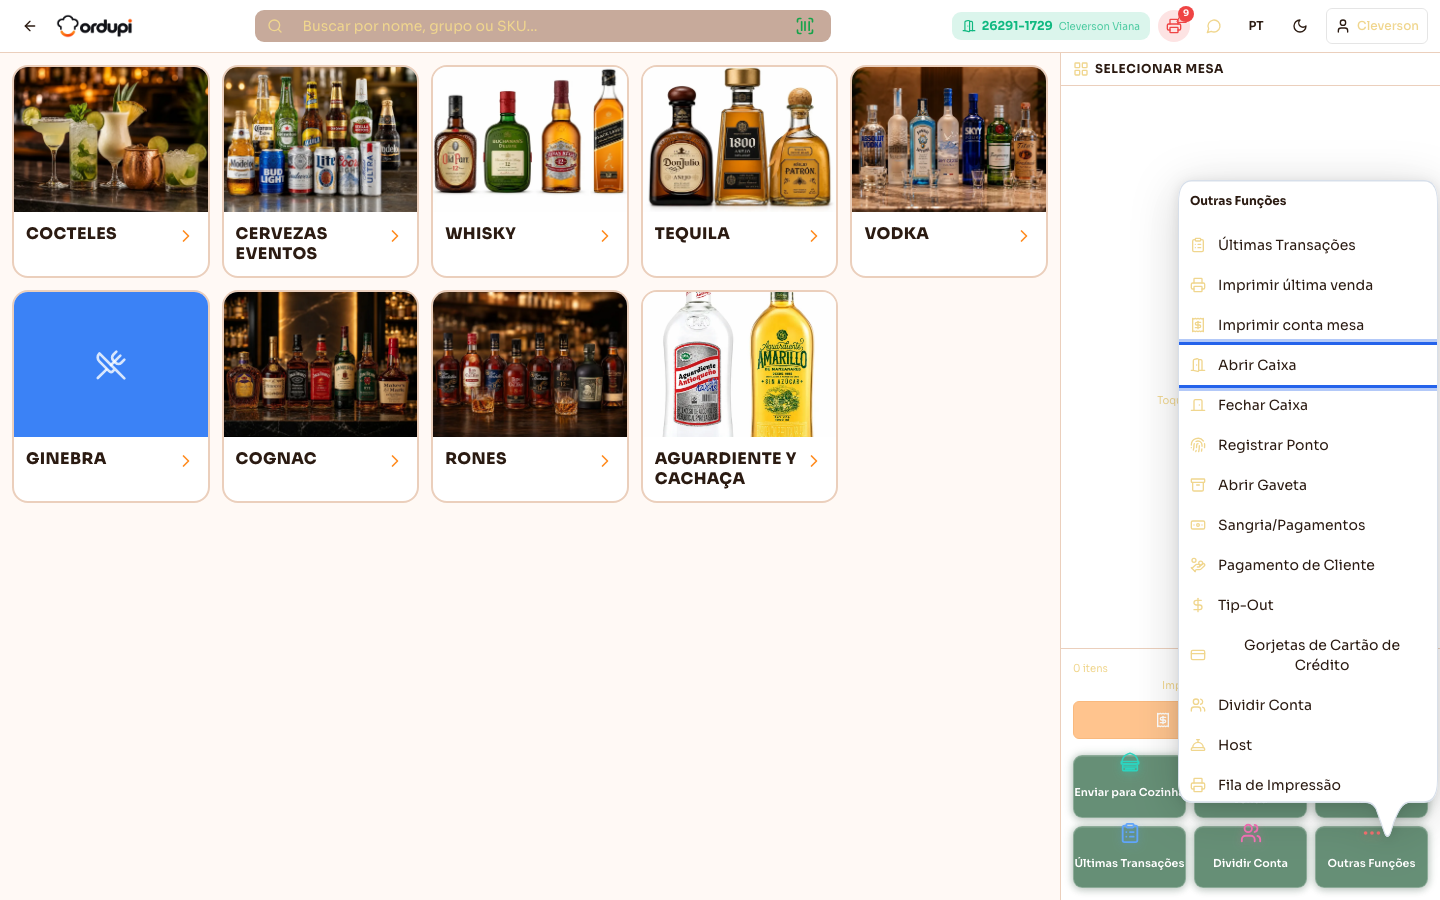Click the Ordupi logo

point(95,26)
